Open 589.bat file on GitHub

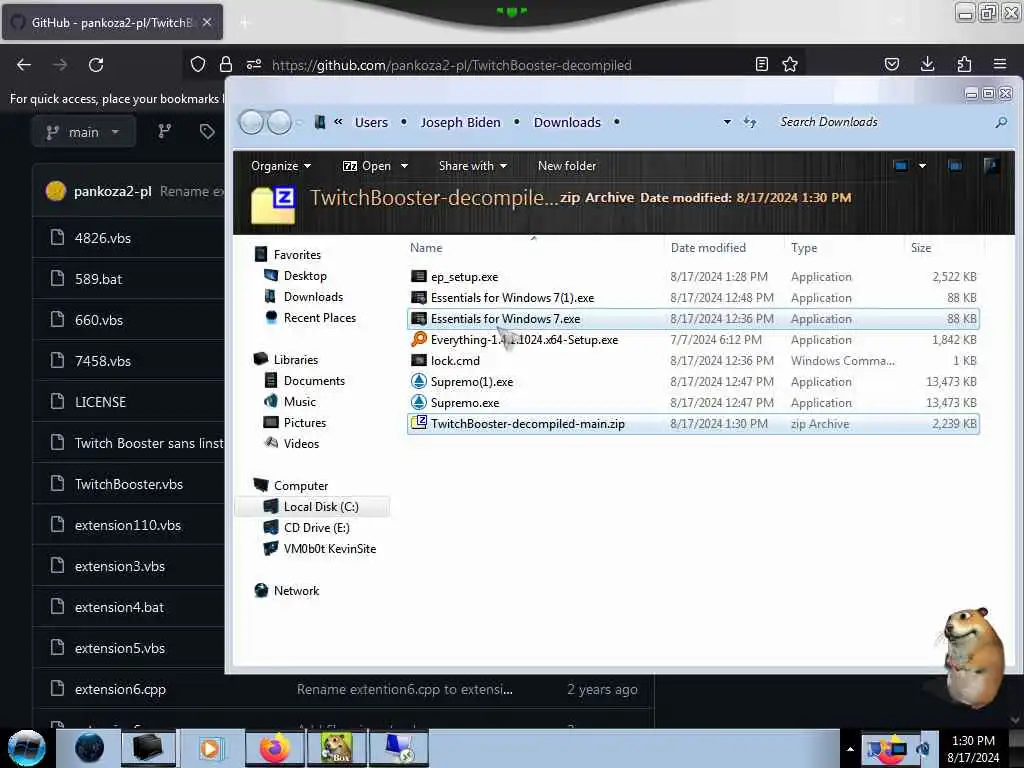click(x=98, y=280)
